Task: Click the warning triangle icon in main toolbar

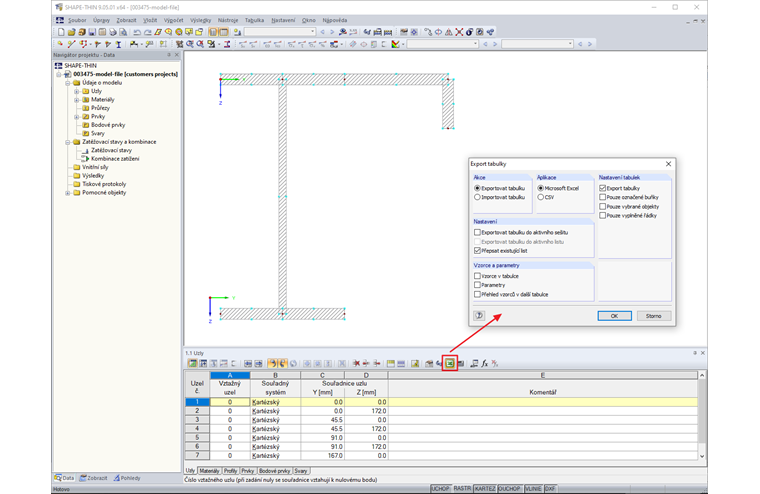Action: 449,32
